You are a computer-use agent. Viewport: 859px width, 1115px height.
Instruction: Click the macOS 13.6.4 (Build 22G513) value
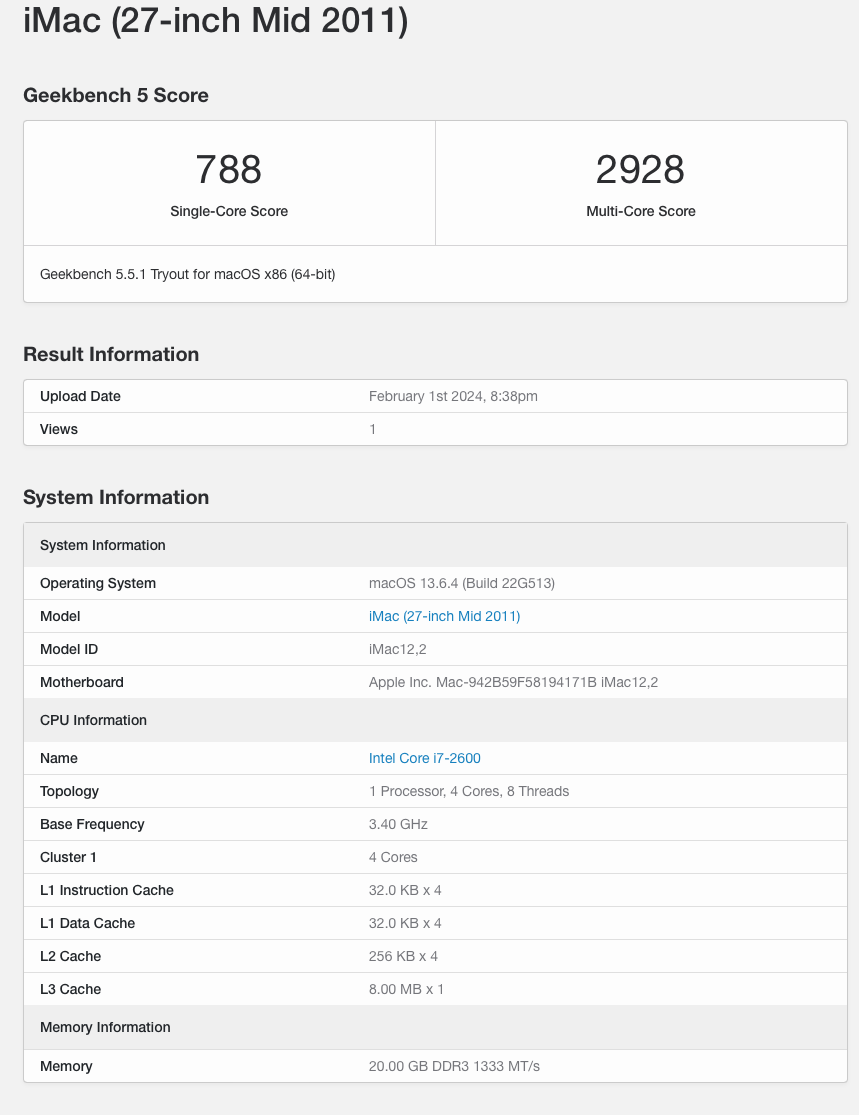(x=461, y=584)
